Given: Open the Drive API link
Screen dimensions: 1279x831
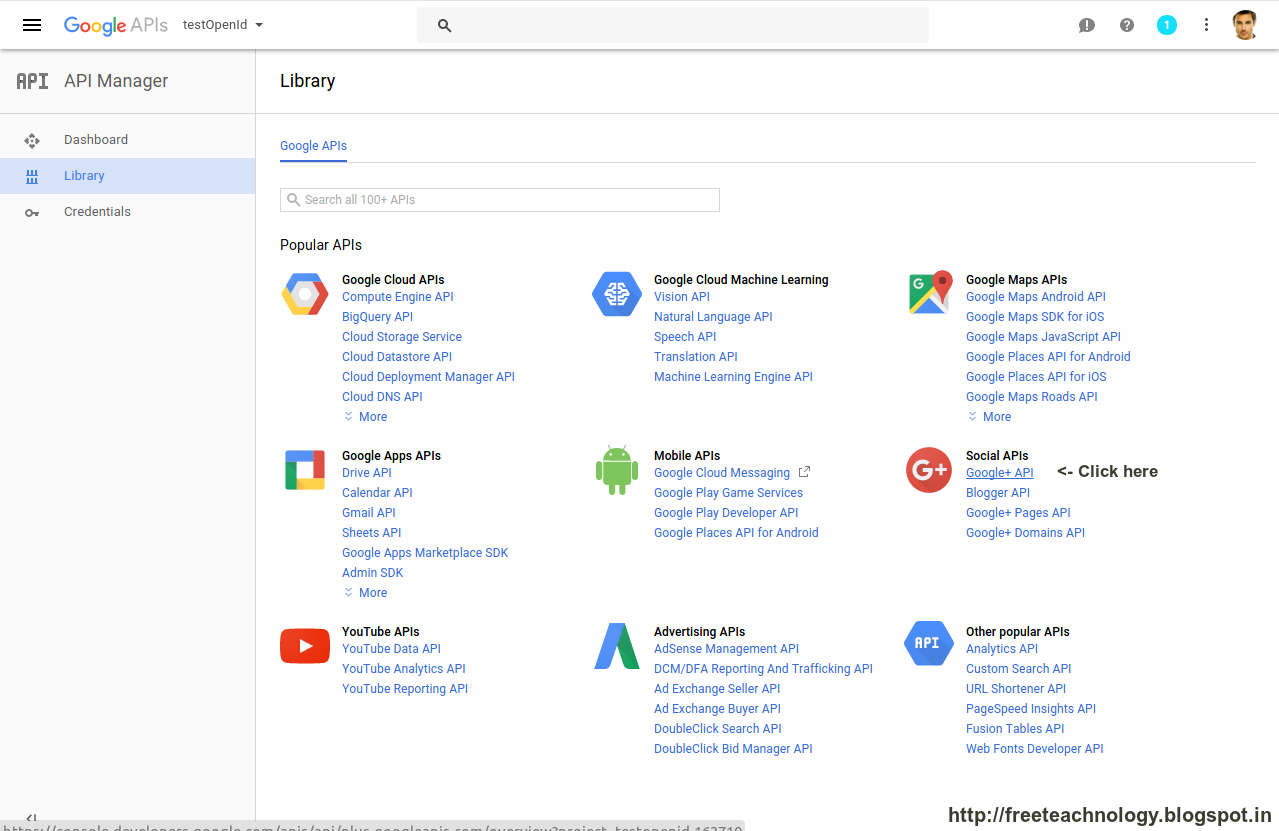Looking at the screenshot, I should 367,473.
